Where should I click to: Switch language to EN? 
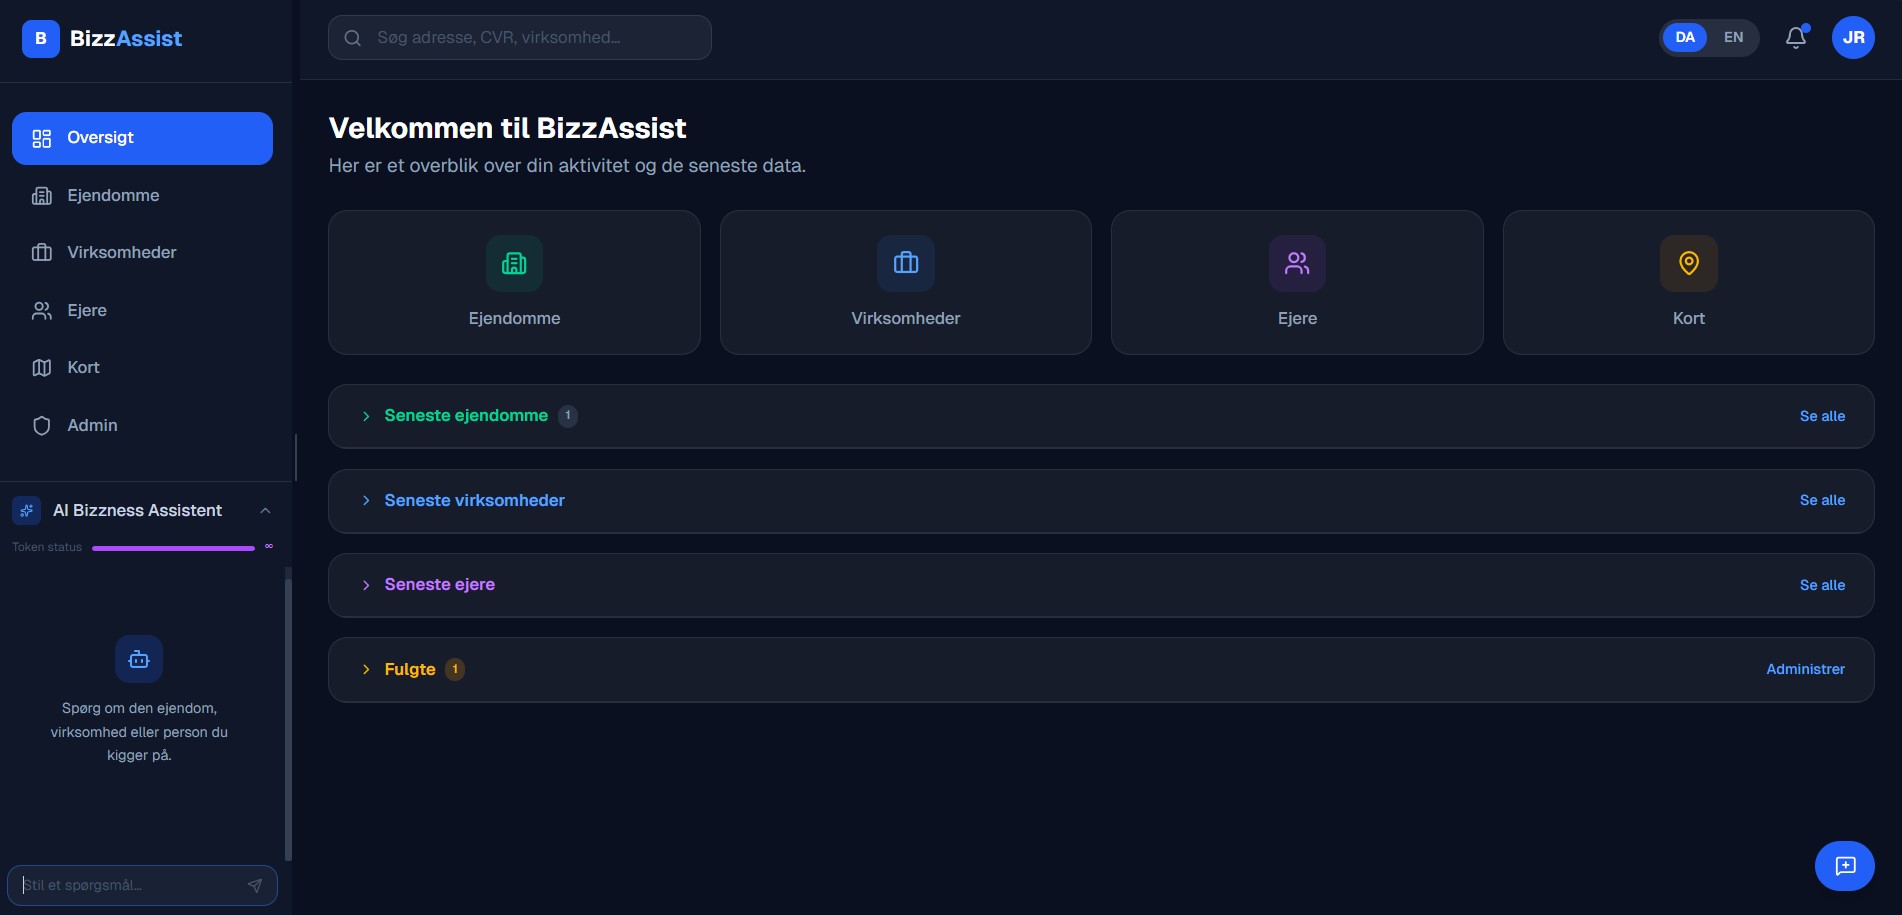(x=1733, y=37)
